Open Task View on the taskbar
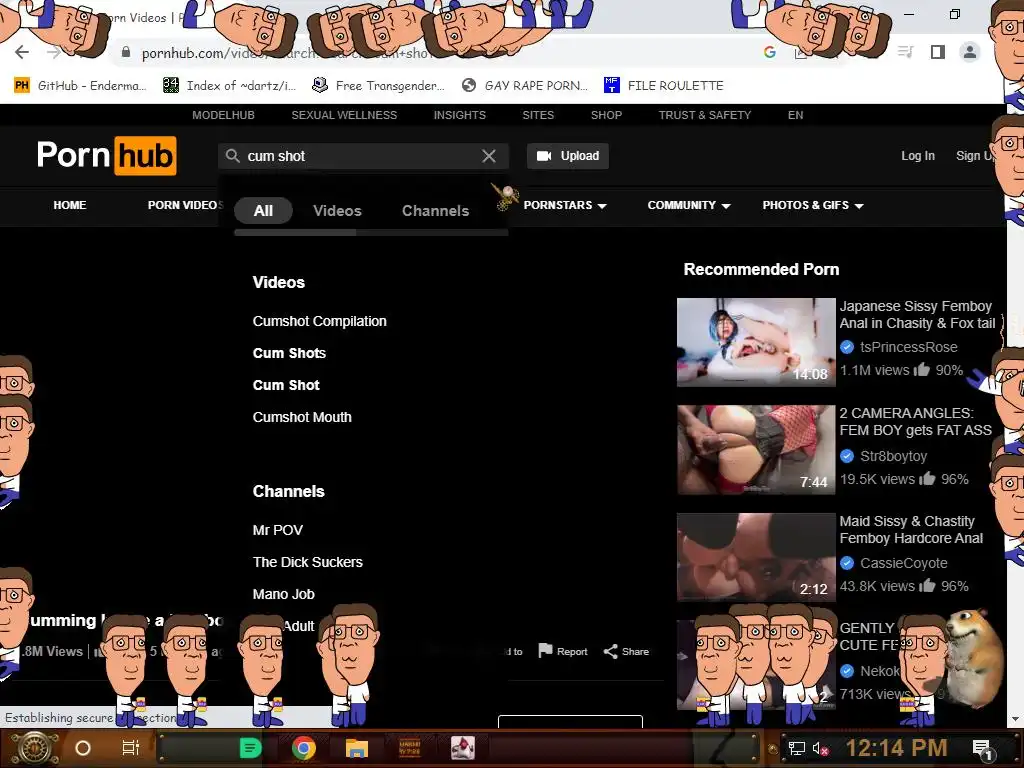The image size is (1024, 768). (131, 748)
